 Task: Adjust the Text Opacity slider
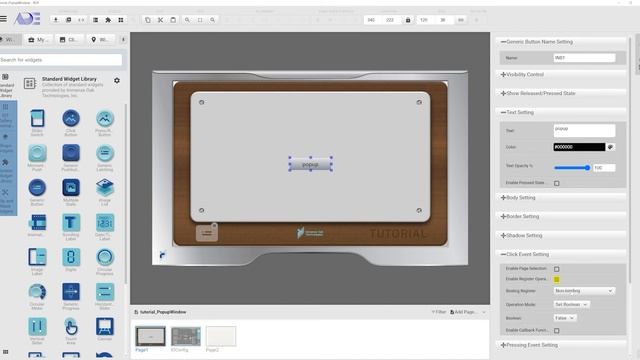pyautogui.click(x=572, y=168)
